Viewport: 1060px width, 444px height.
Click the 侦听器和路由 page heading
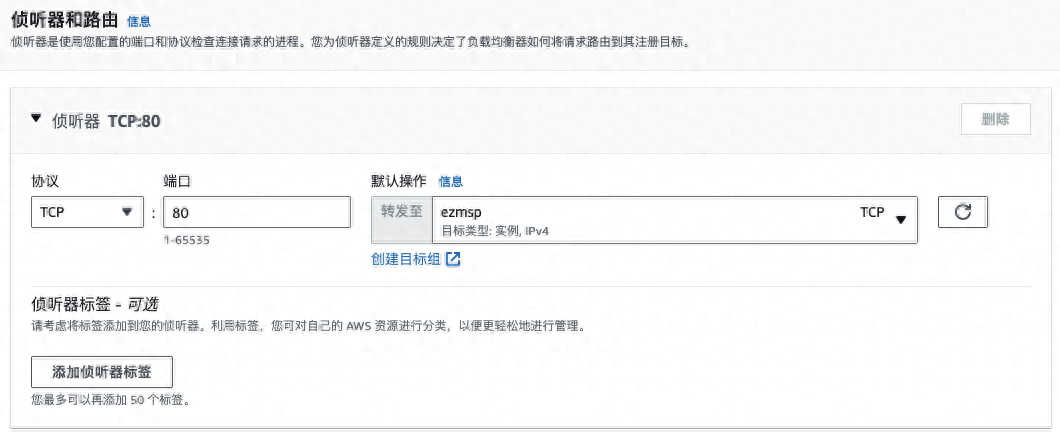click(x=64, y=19)
